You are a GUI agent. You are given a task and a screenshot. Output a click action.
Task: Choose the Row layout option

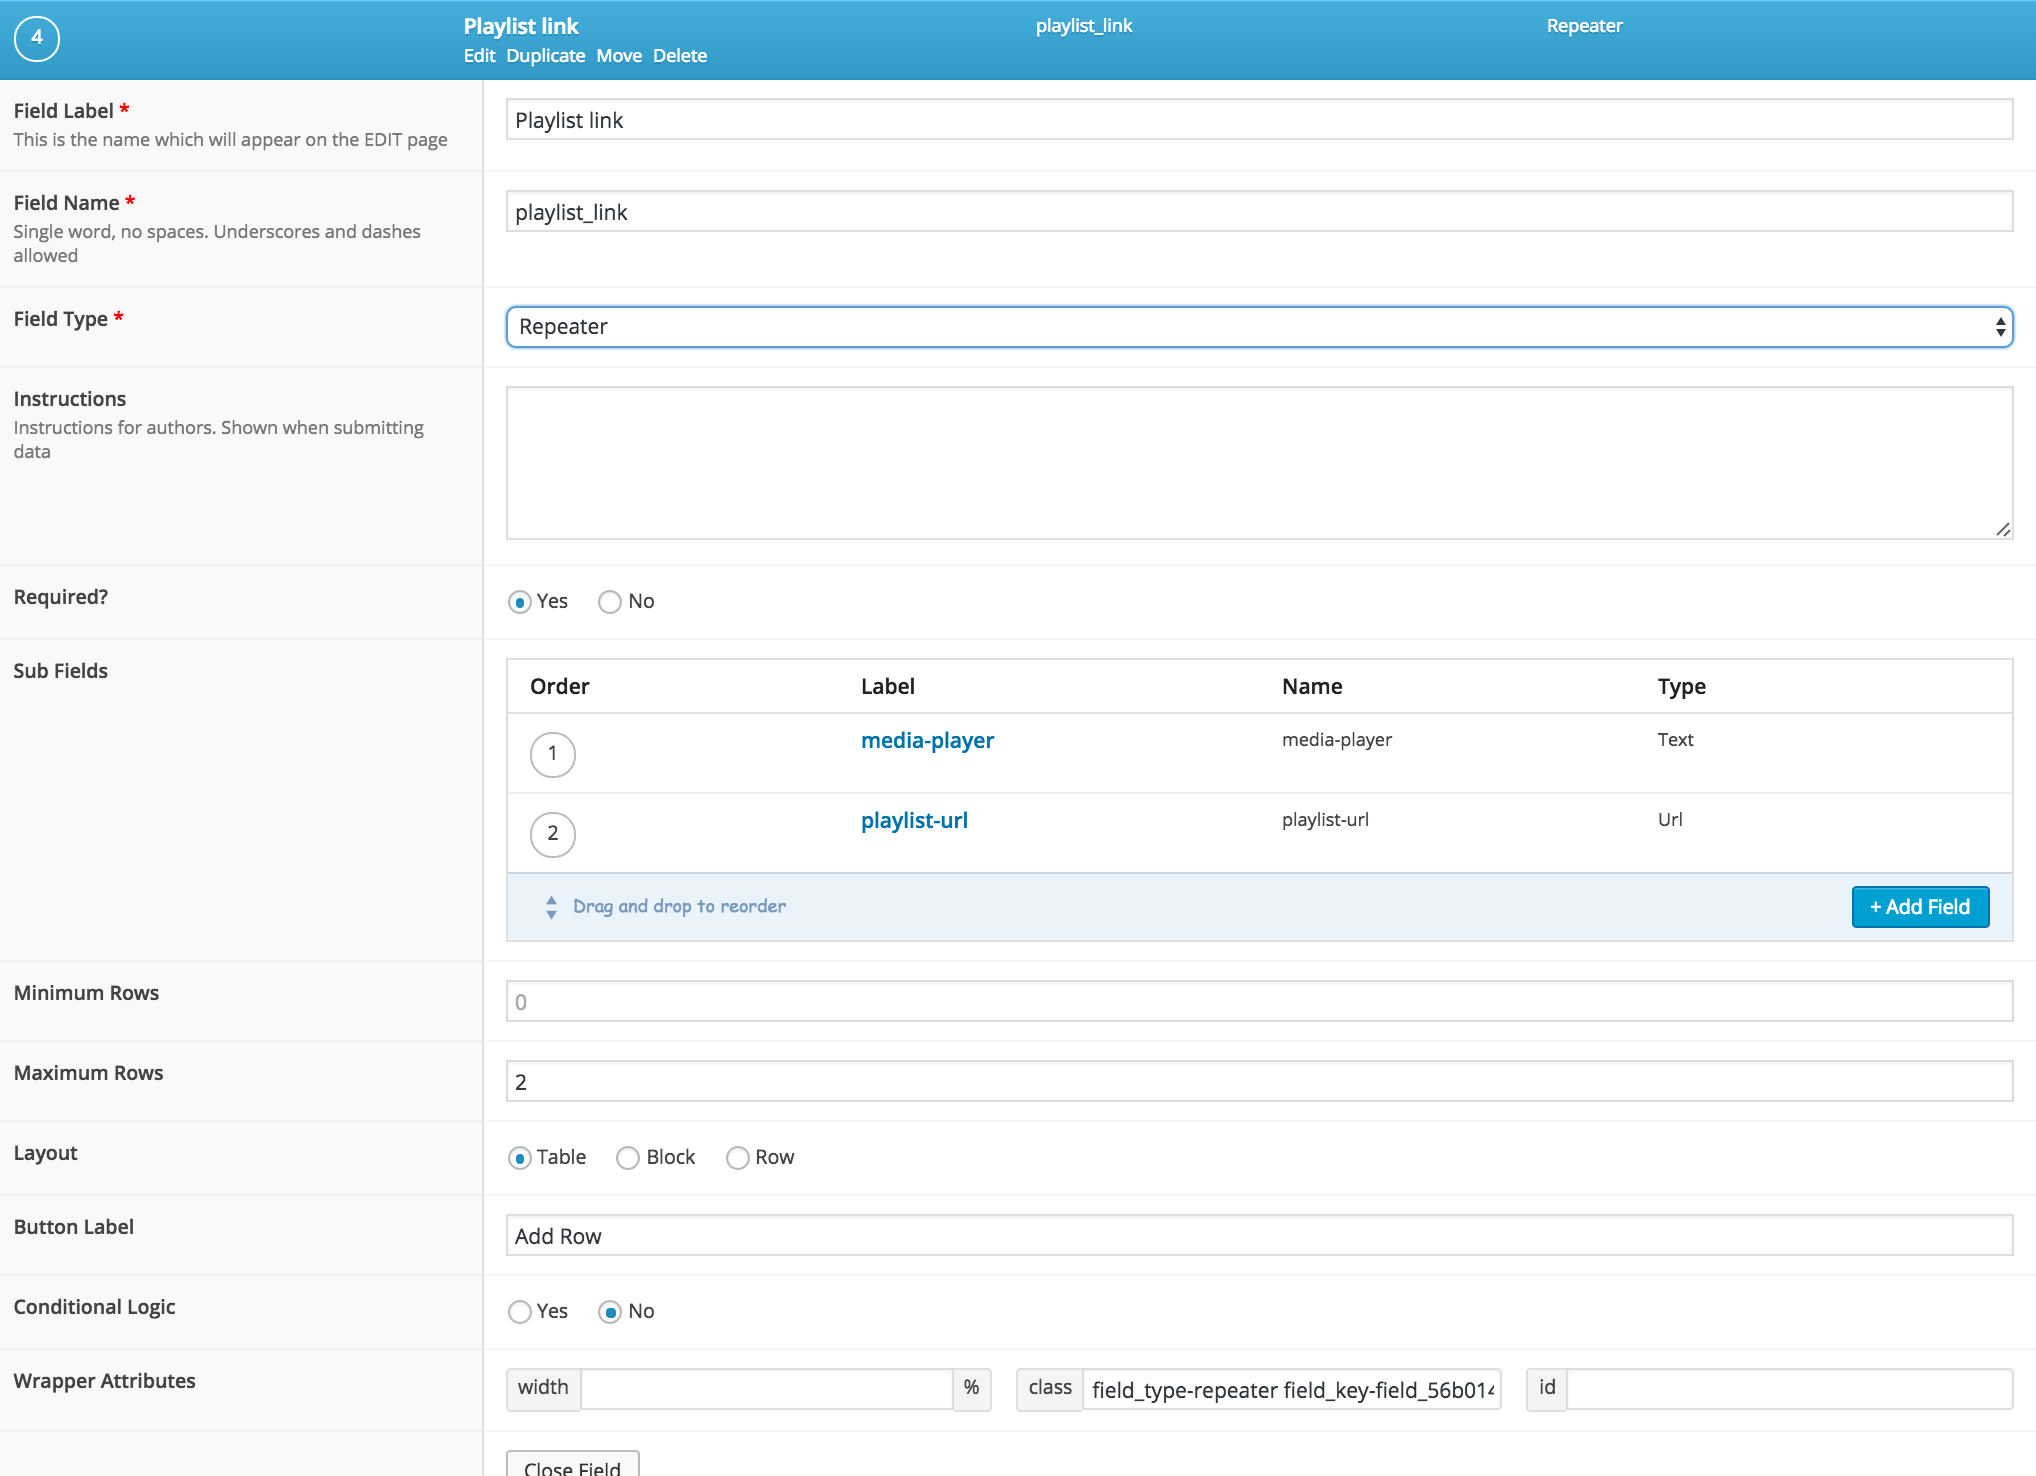click(x=738, y=1158)
